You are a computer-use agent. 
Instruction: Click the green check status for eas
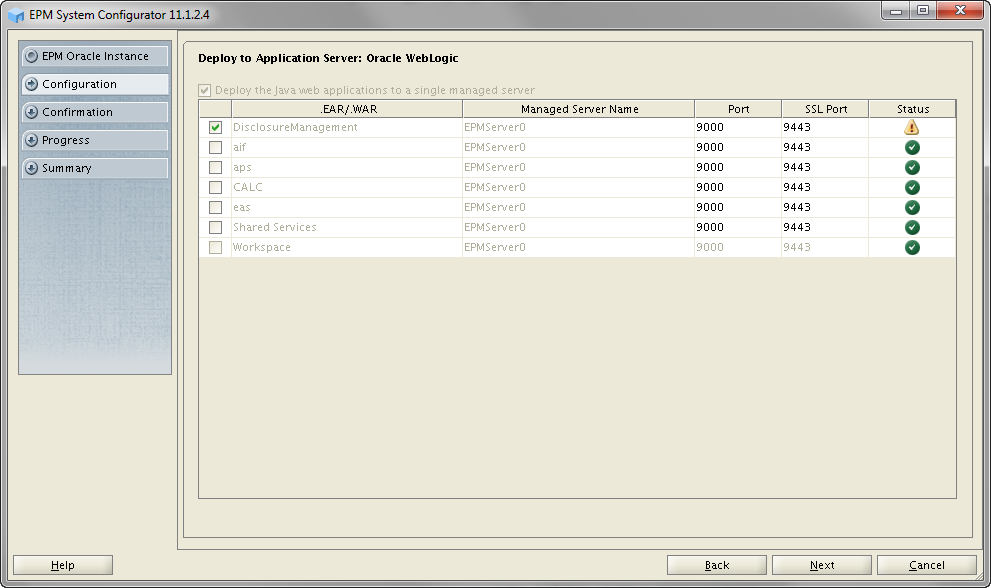[912, 207]
